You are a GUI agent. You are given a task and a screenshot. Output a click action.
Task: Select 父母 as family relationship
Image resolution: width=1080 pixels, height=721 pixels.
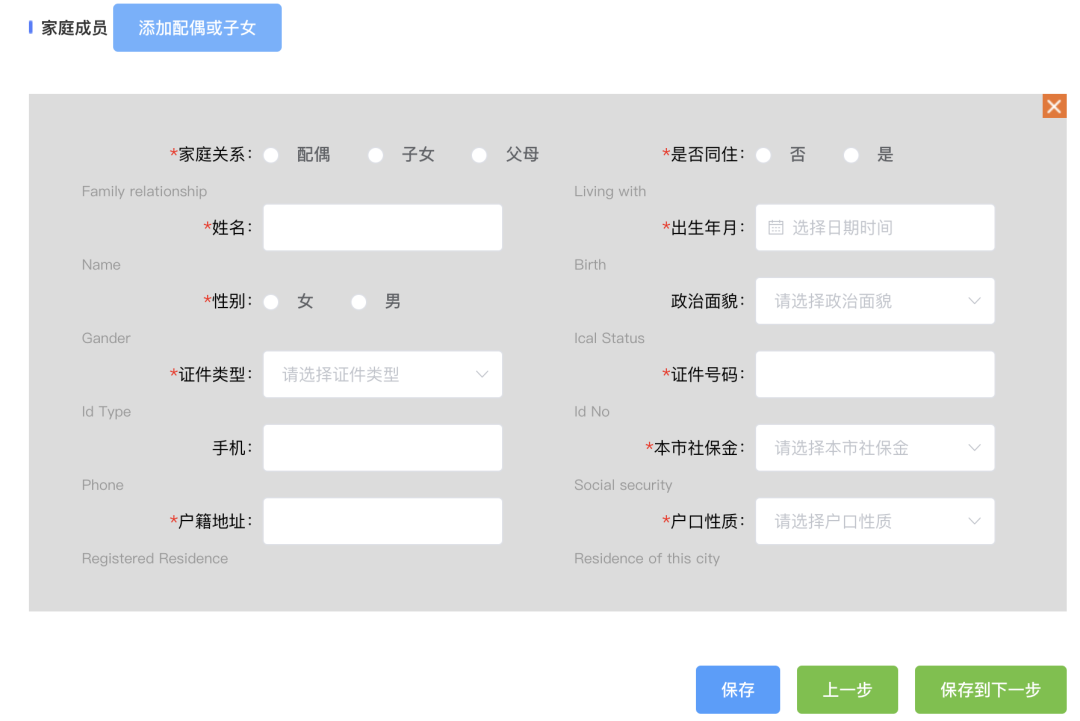(480, 155)
